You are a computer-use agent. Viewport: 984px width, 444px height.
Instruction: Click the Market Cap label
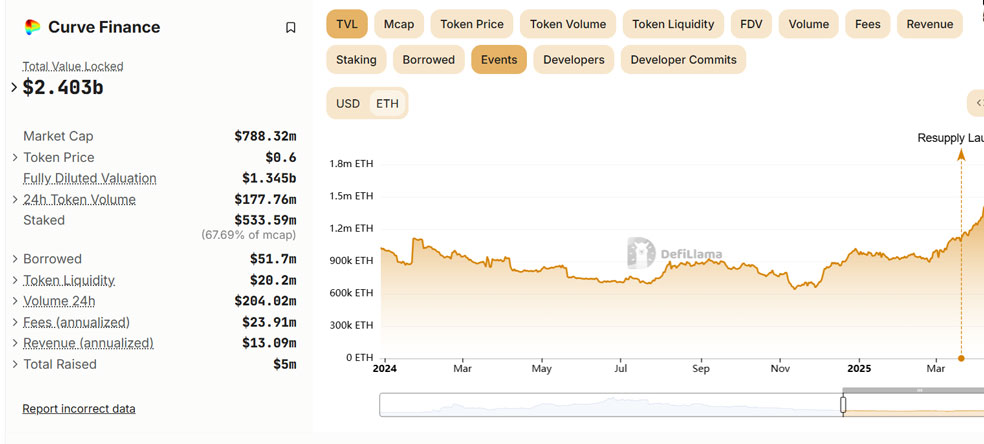coord(58,136)
